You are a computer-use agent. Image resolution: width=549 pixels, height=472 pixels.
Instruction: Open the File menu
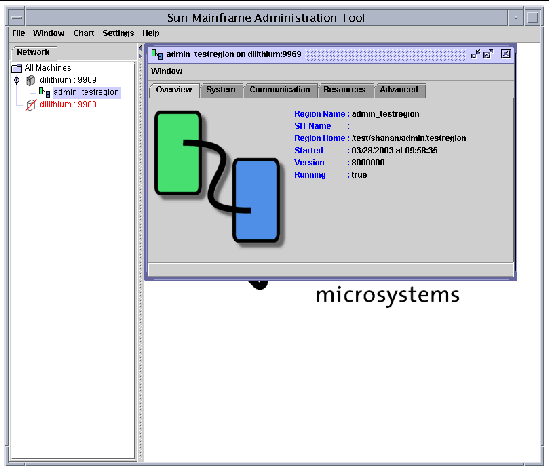point(19,33)
